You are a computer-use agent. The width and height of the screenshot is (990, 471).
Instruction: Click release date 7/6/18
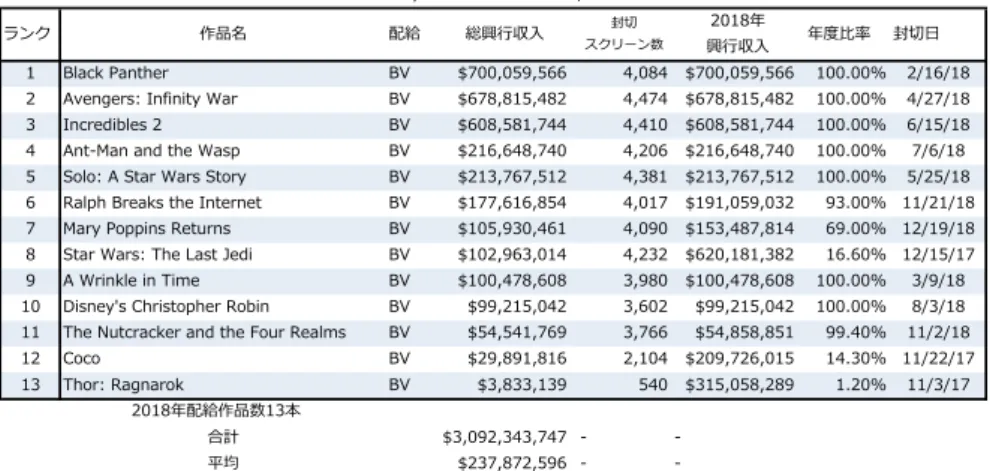point(938,151)
